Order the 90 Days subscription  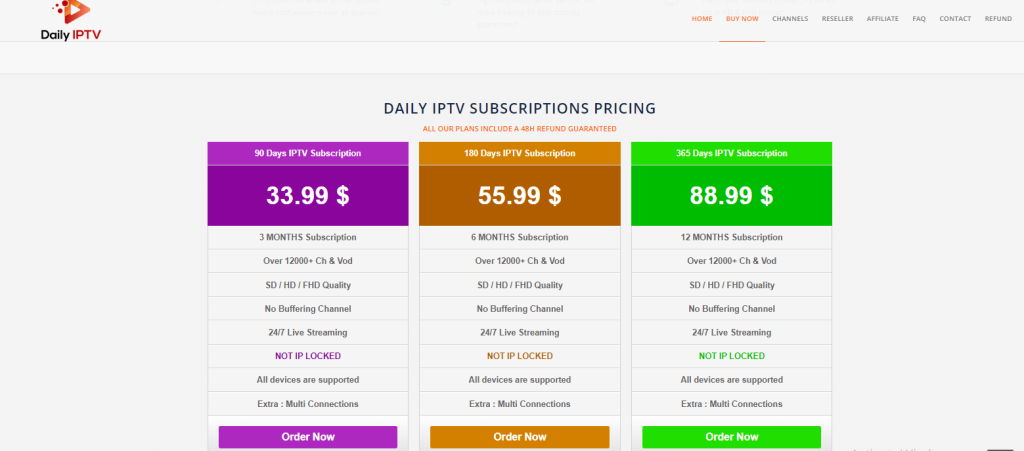308,437
